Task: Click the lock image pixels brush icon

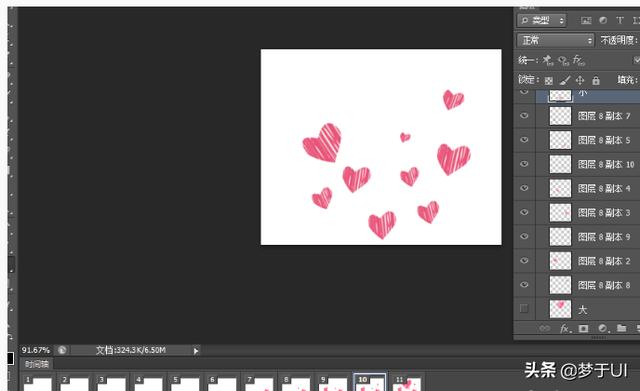Action: pos(564,80)
